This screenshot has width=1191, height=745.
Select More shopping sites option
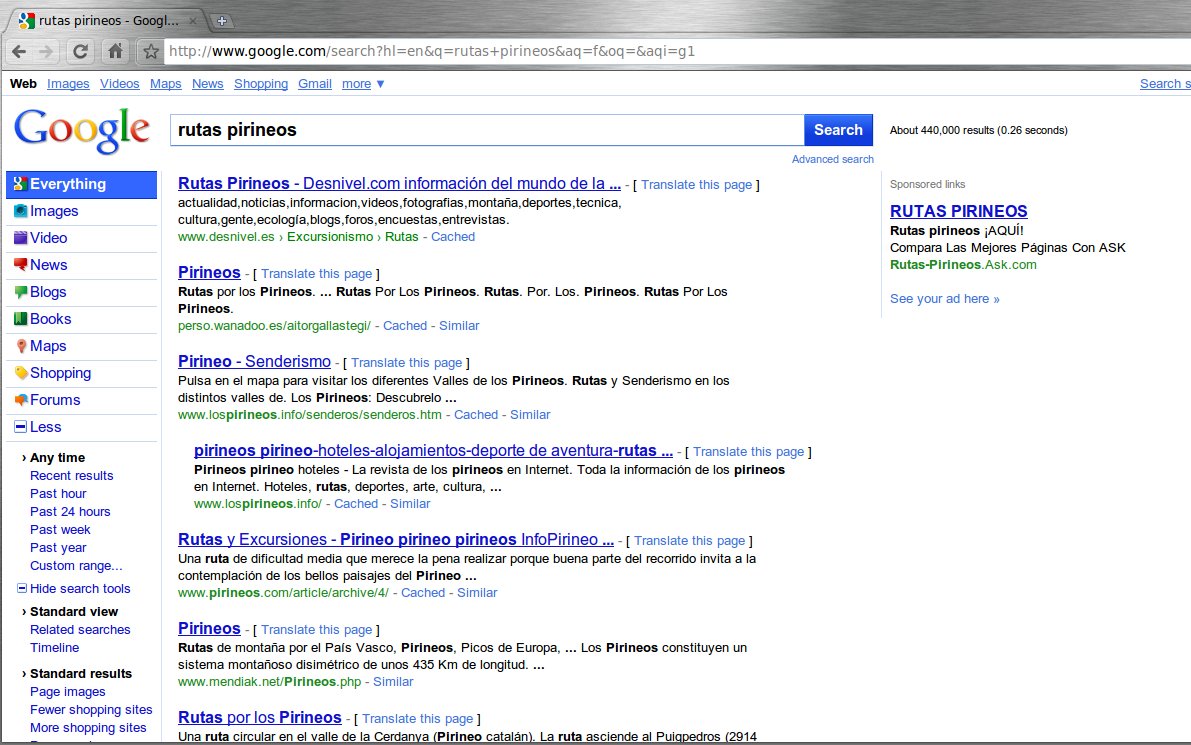(x=88, y=728)
